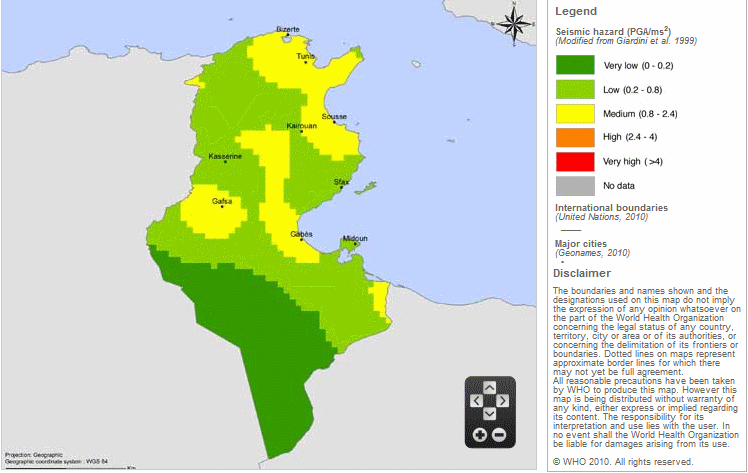The height and width of the screenshot is (473, 748).
Task: Click the Very low (0 - 0.2) label
Action: [638, 66]
